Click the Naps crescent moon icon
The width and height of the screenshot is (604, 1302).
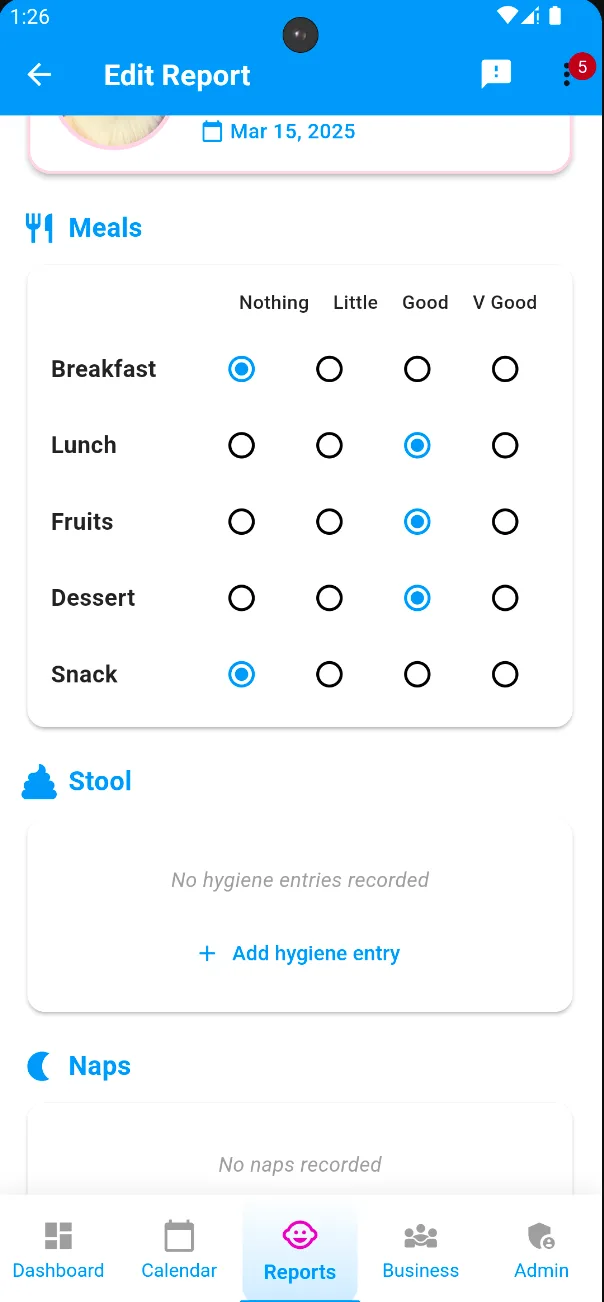(x=38, y=1065)
